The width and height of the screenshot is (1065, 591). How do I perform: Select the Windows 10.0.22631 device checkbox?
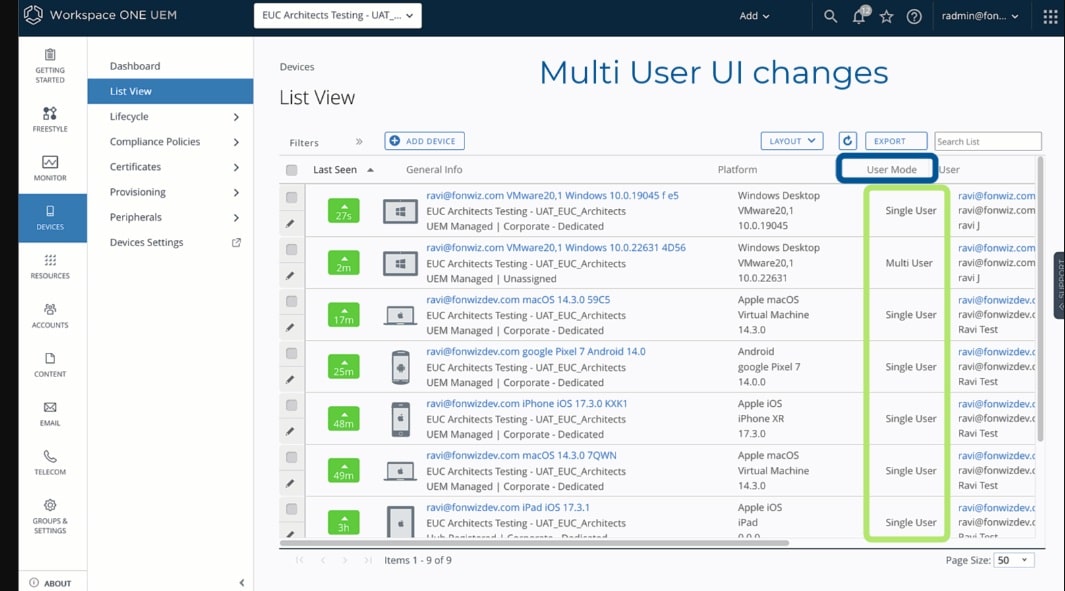[x=291, y=249]
